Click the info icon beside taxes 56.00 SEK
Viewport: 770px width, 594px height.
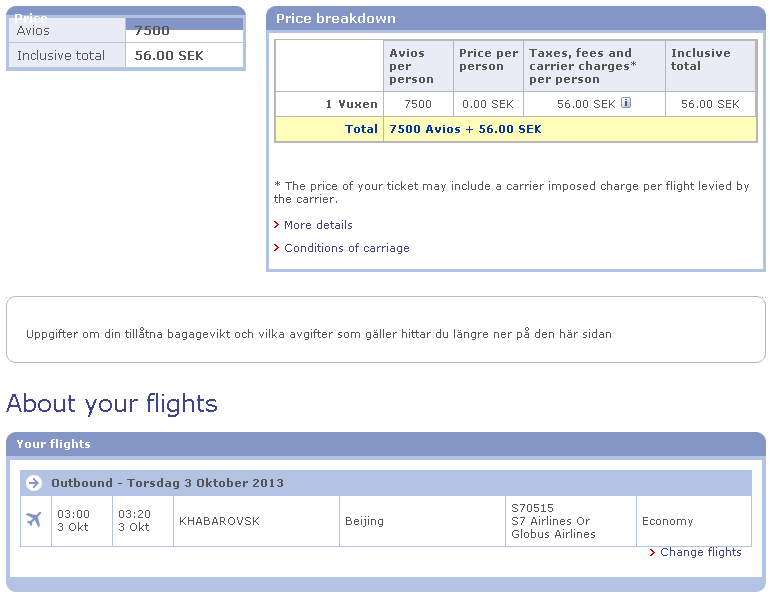pyautogui.click(x=626, y=103)
